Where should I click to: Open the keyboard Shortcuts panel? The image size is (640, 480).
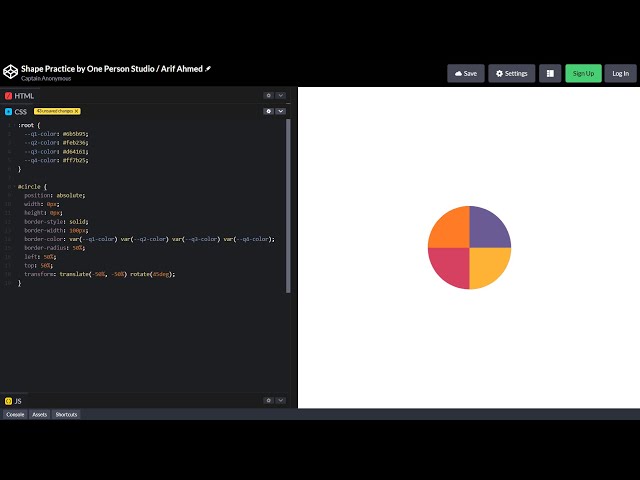pyautogui.click(x=66, y=414)
